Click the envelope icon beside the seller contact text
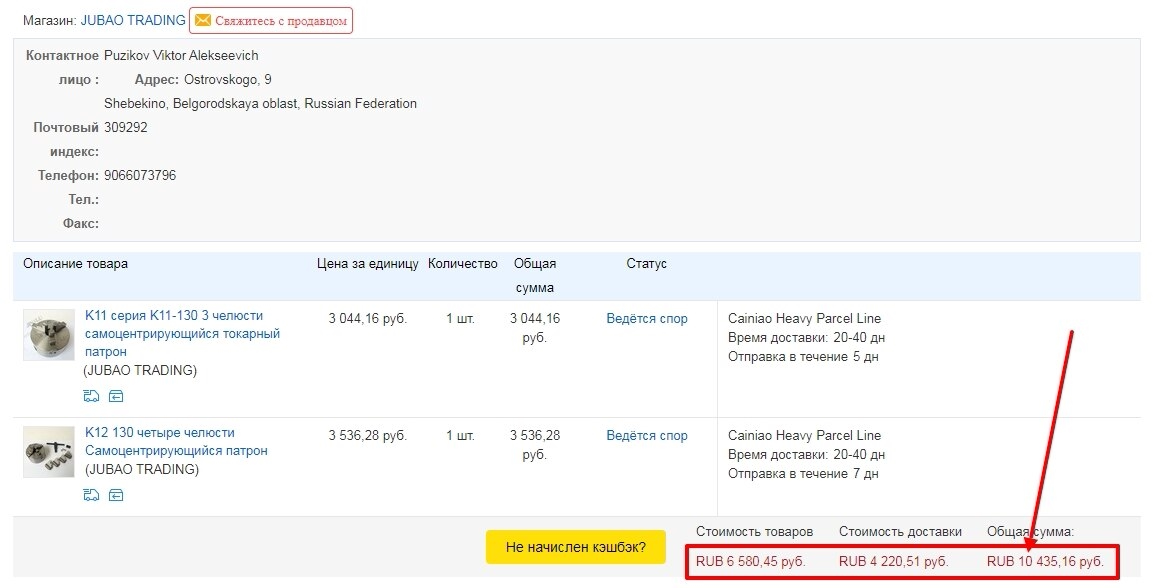1155x588 pixels. point(203,21)
